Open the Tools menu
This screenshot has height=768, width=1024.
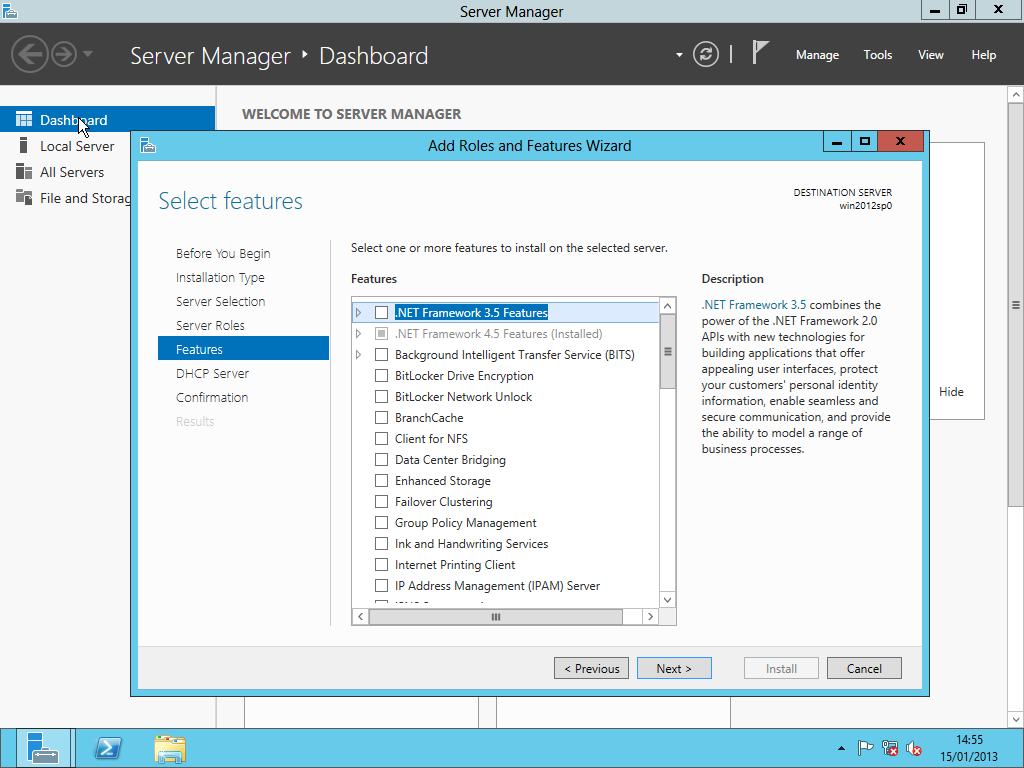[877, 55]
